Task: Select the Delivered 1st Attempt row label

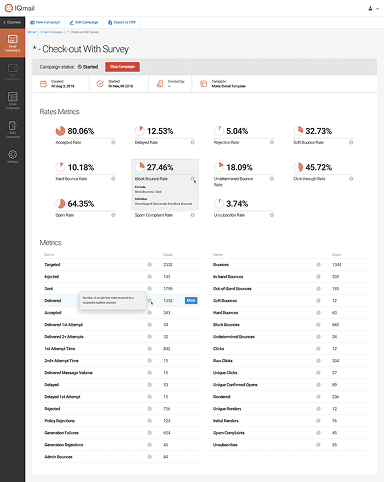Action: [64, 325]
